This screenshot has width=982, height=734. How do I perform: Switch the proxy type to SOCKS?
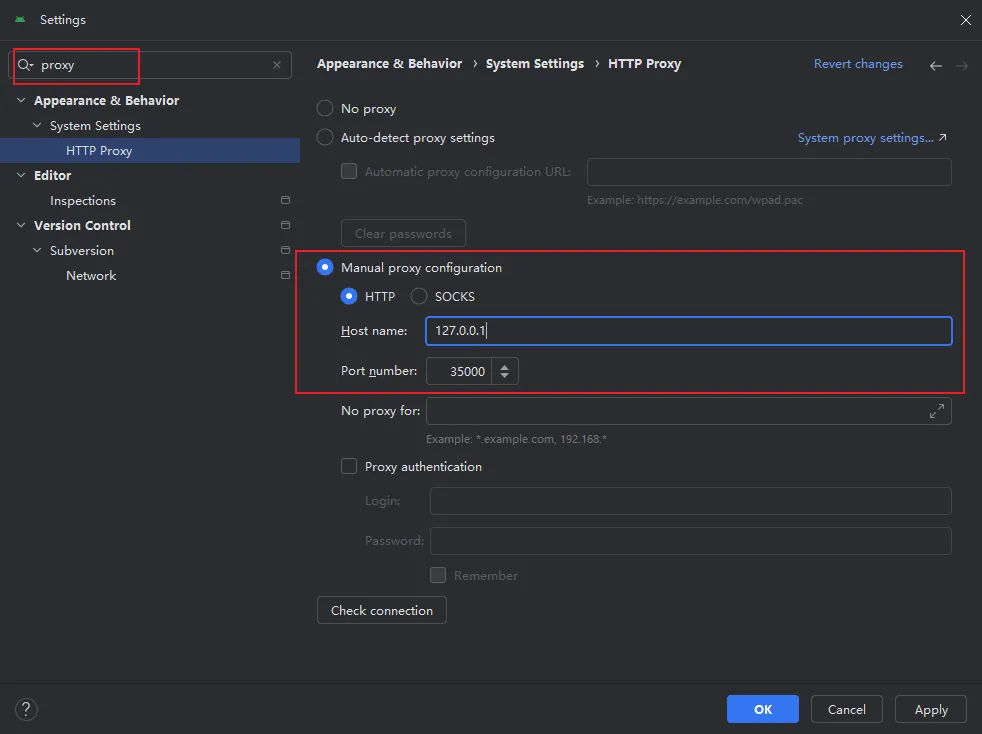pyautogui.click(x=419, y=297)
